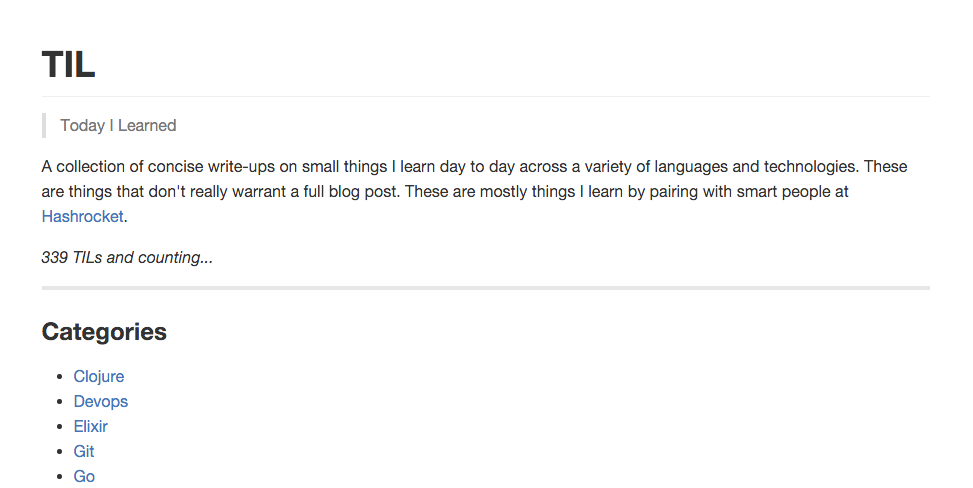Click the thick horizontal rule above Categories
The image size is (973, 488).
[x=486, y=288]
